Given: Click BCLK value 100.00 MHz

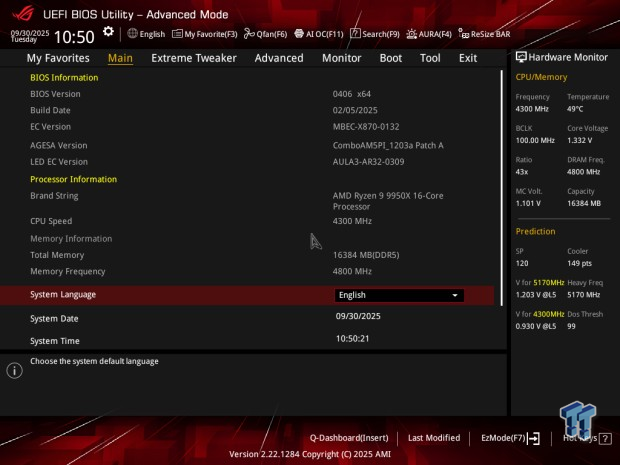Looking at the screenshot, I should click(535, 140).
